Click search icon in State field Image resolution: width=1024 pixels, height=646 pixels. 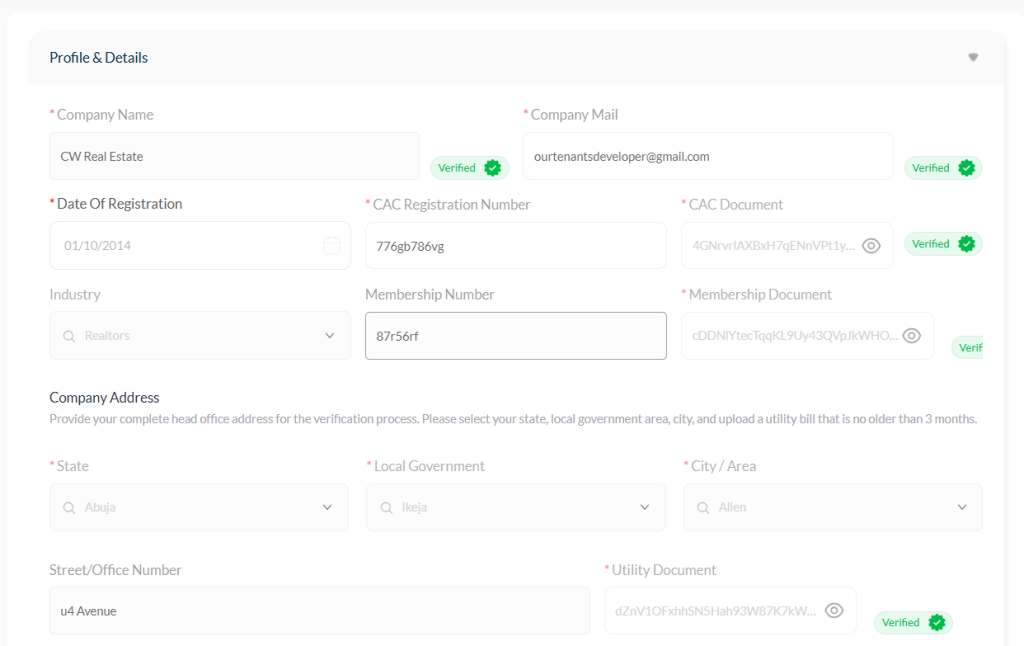point(69,508)
